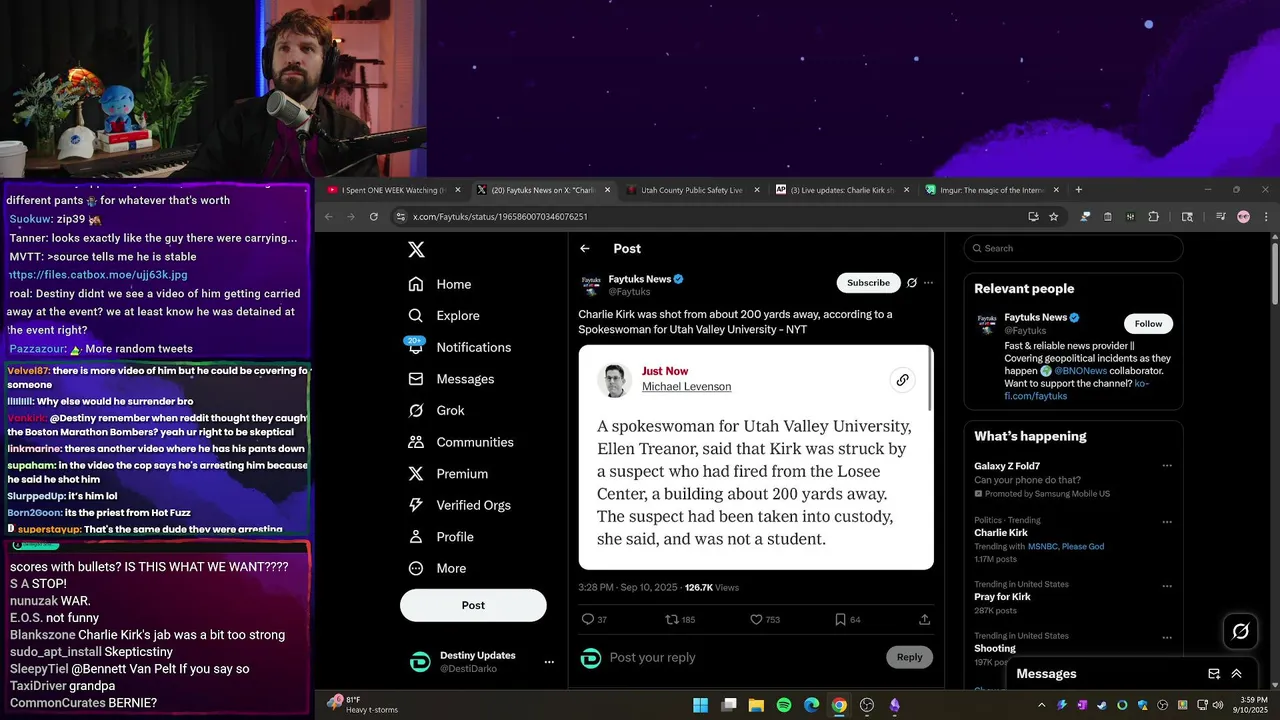Open more options for the Shooting trend
Viewport: 1280px width, 720px height.
click(x=1167, y=637)
